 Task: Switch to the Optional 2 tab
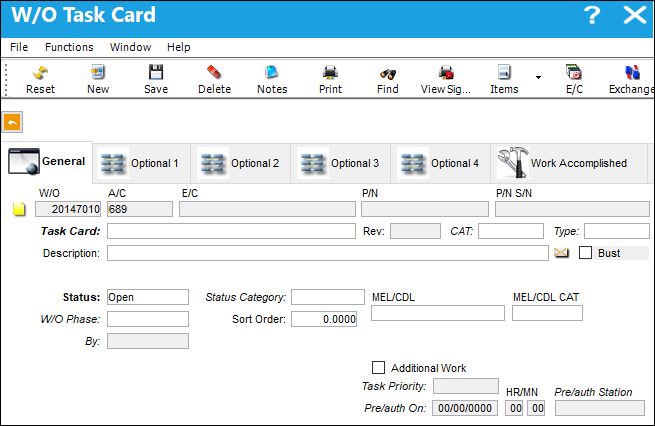tap(241, 163)
